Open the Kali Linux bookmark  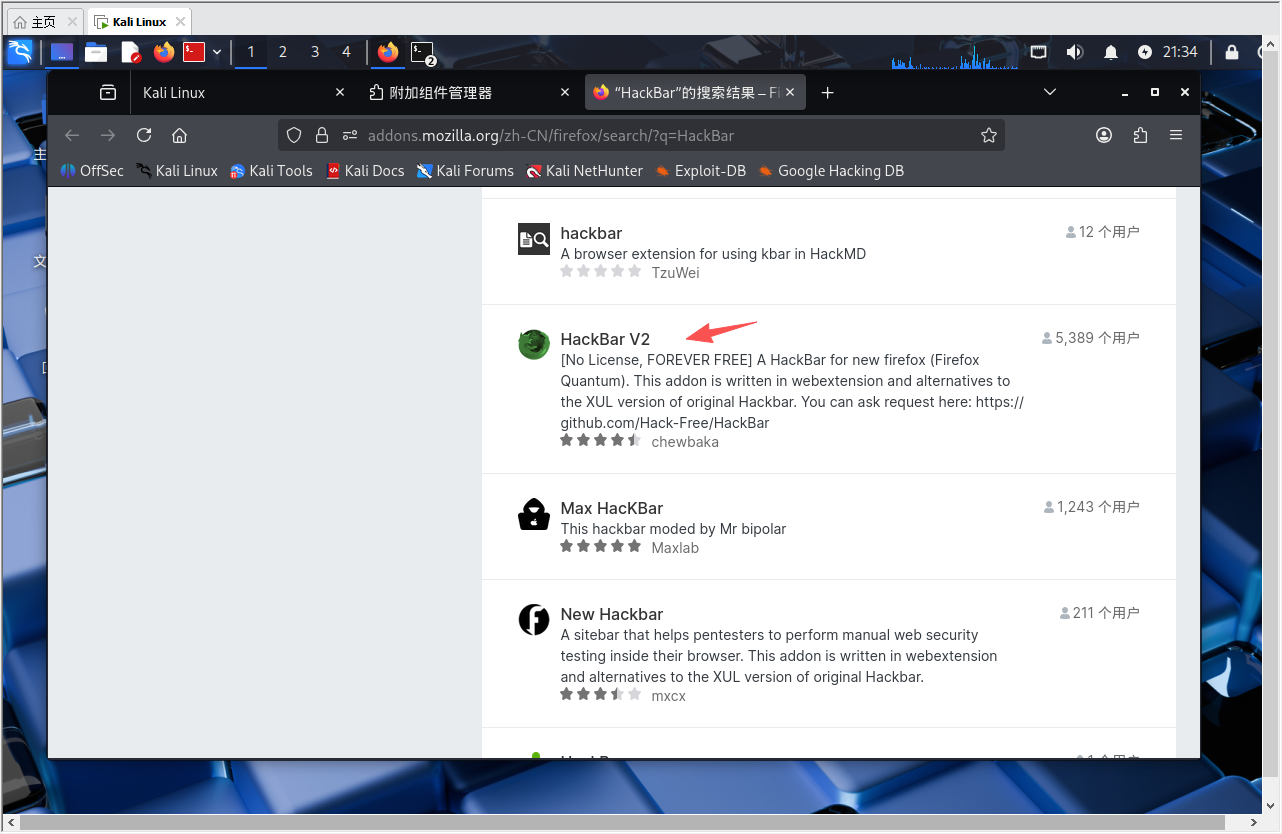tap(177, 171)
